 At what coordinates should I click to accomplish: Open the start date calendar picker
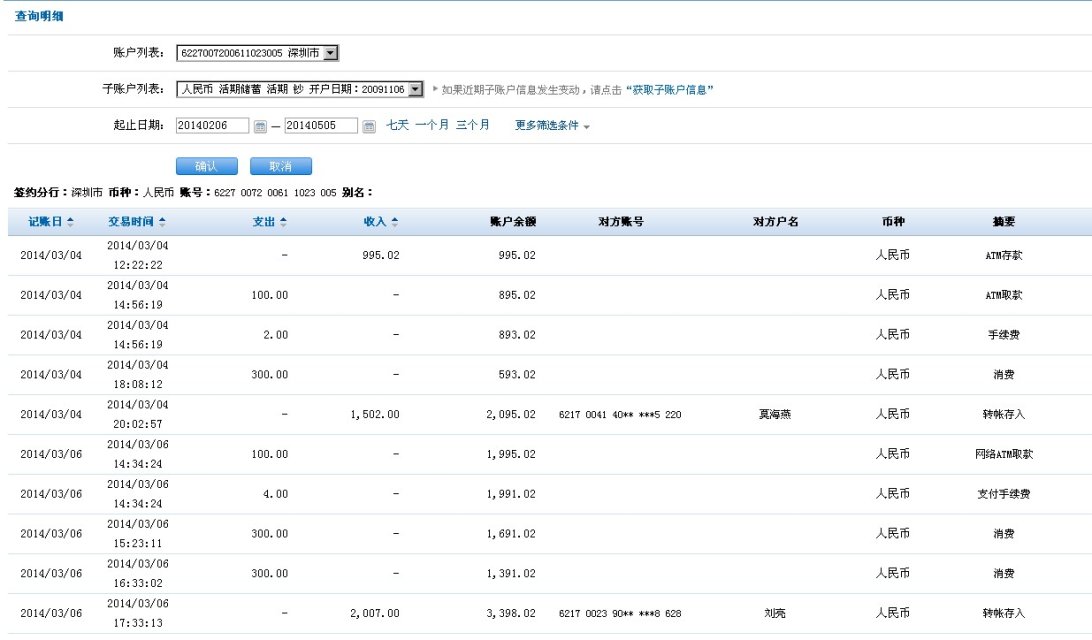(x=260, y=126)
